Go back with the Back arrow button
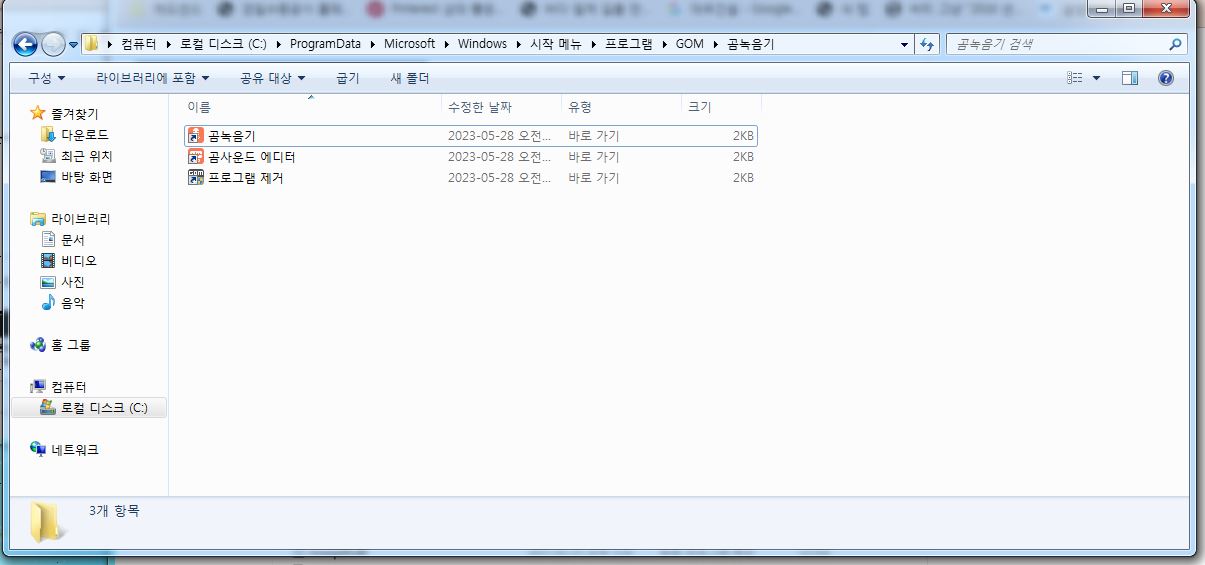Viewport: 1205px width, 565px height. coord(26,44)
